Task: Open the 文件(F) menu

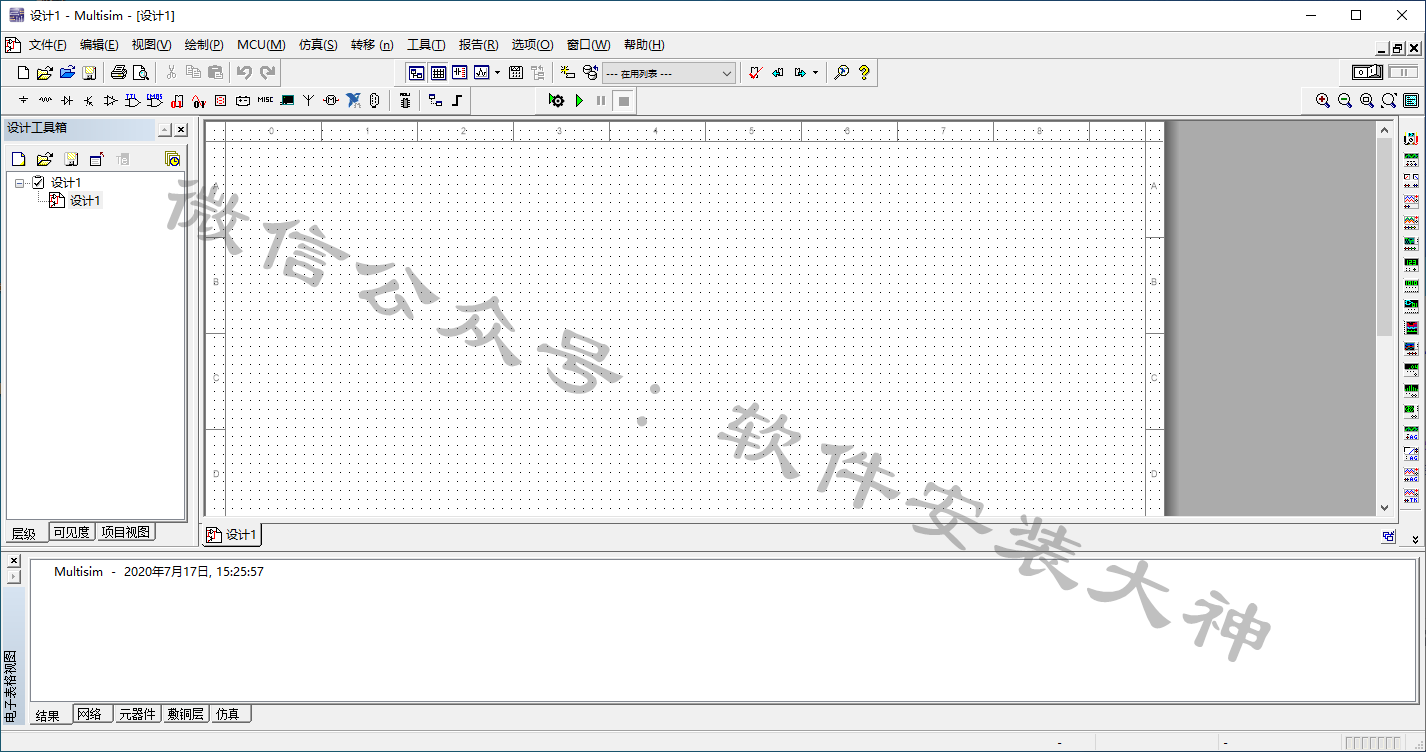Action: coord(48,45)
